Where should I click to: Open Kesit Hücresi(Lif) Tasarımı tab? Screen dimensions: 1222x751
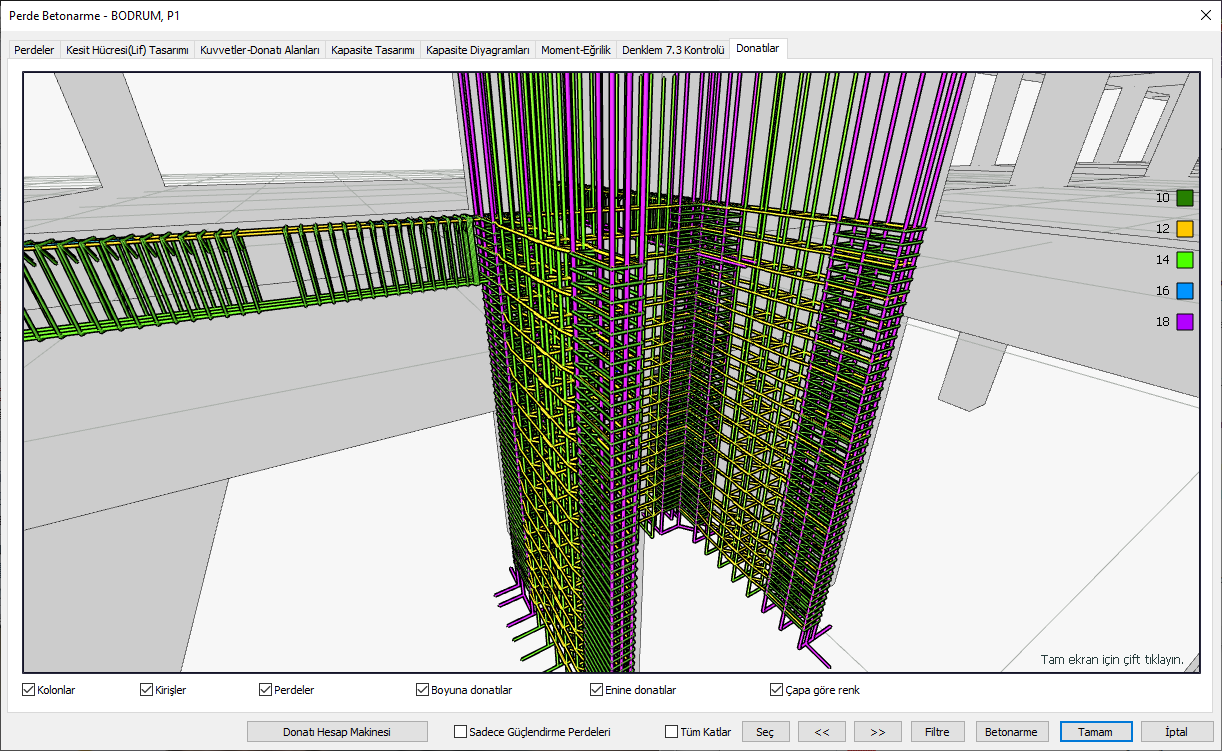[127, 50]
